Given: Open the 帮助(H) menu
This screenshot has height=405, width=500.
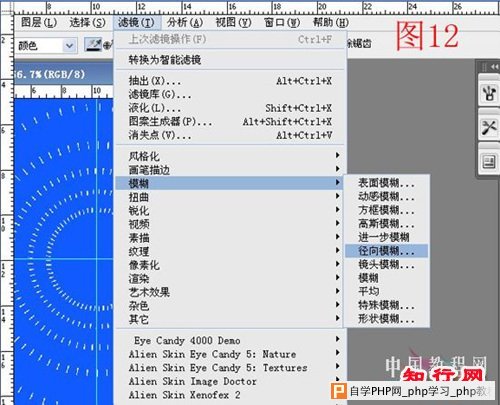Looking at the screenshot, I should pyautogui.click(x=331, y=23).
